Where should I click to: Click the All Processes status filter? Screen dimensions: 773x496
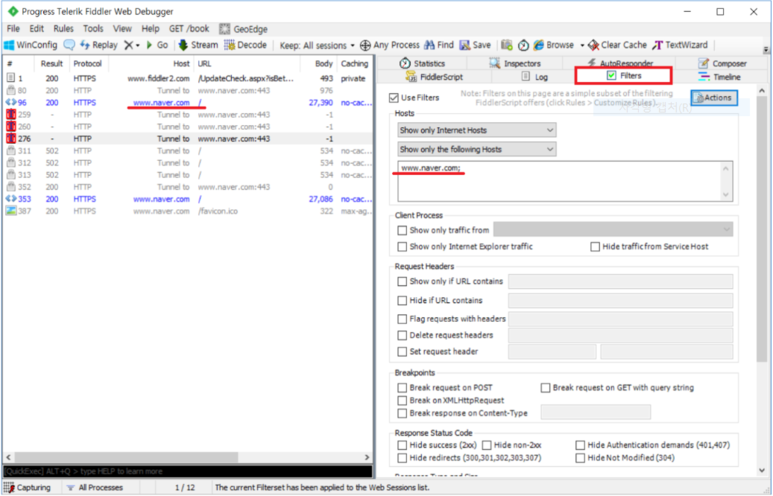(95, 487)
